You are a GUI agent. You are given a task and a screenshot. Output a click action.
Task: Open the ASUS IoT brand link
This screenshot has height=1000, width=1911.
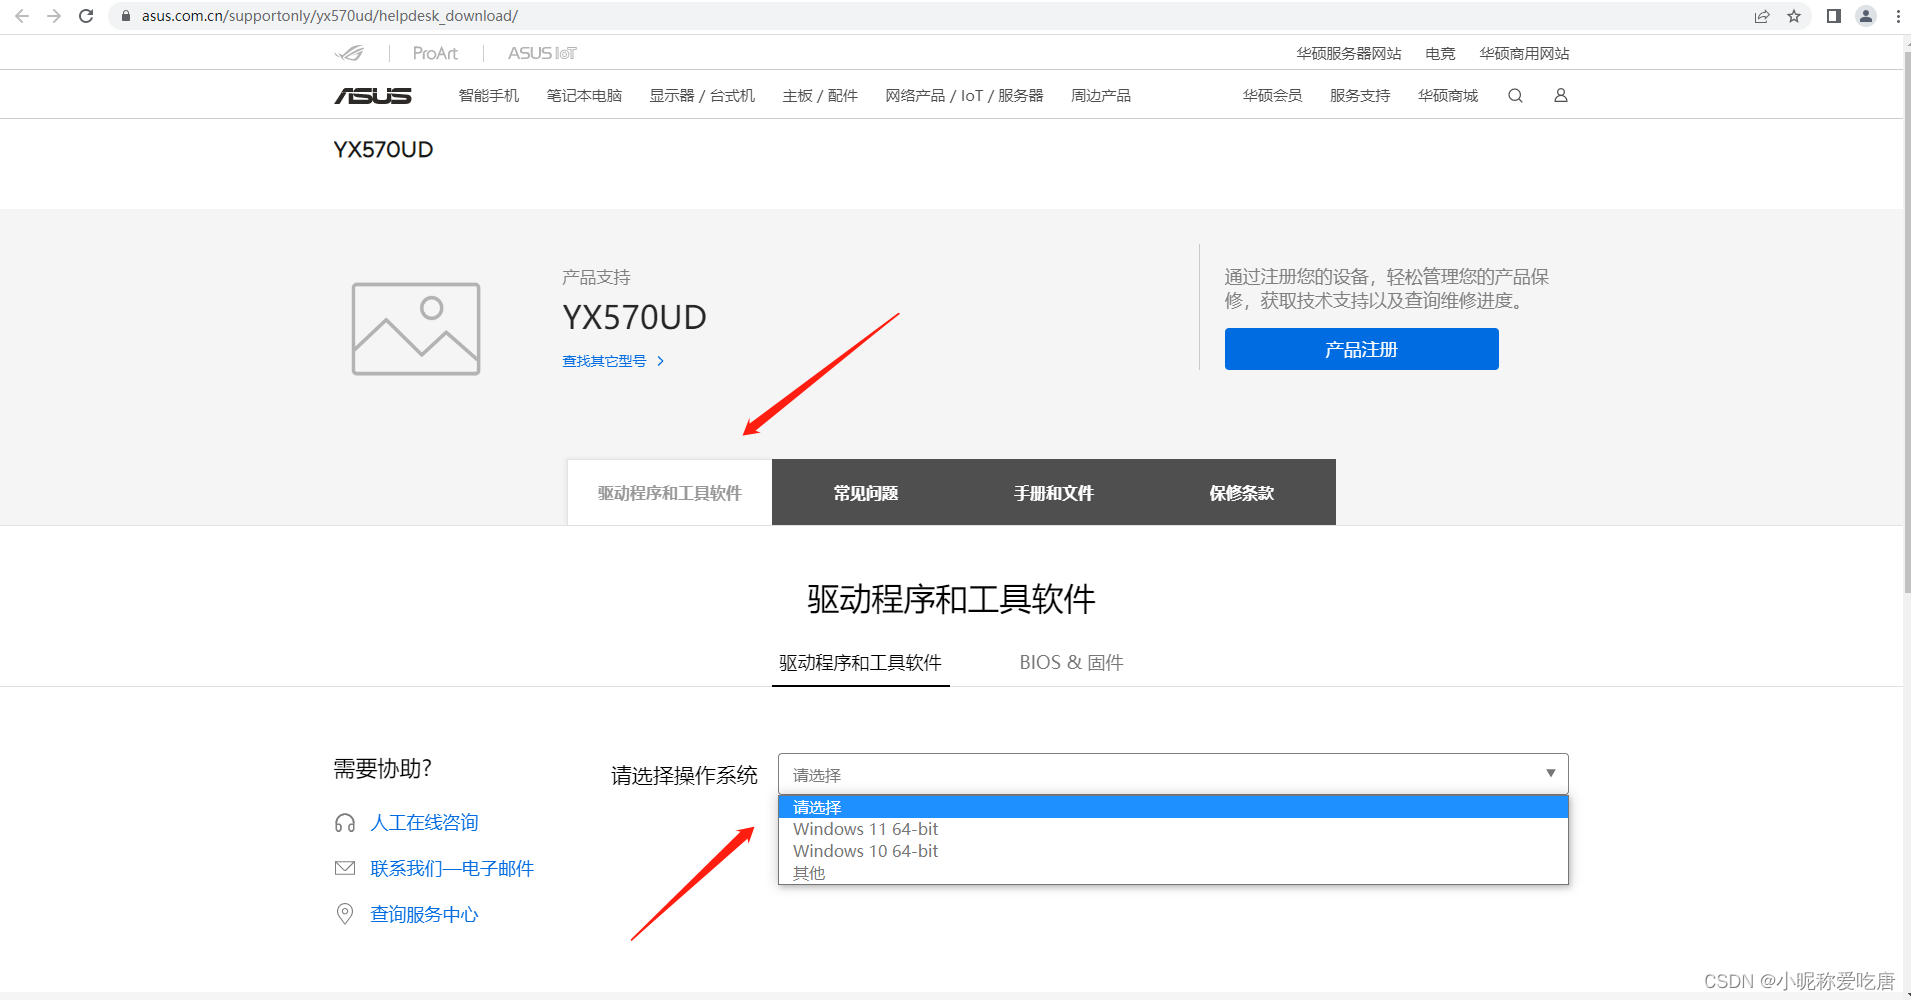point(542,53)
